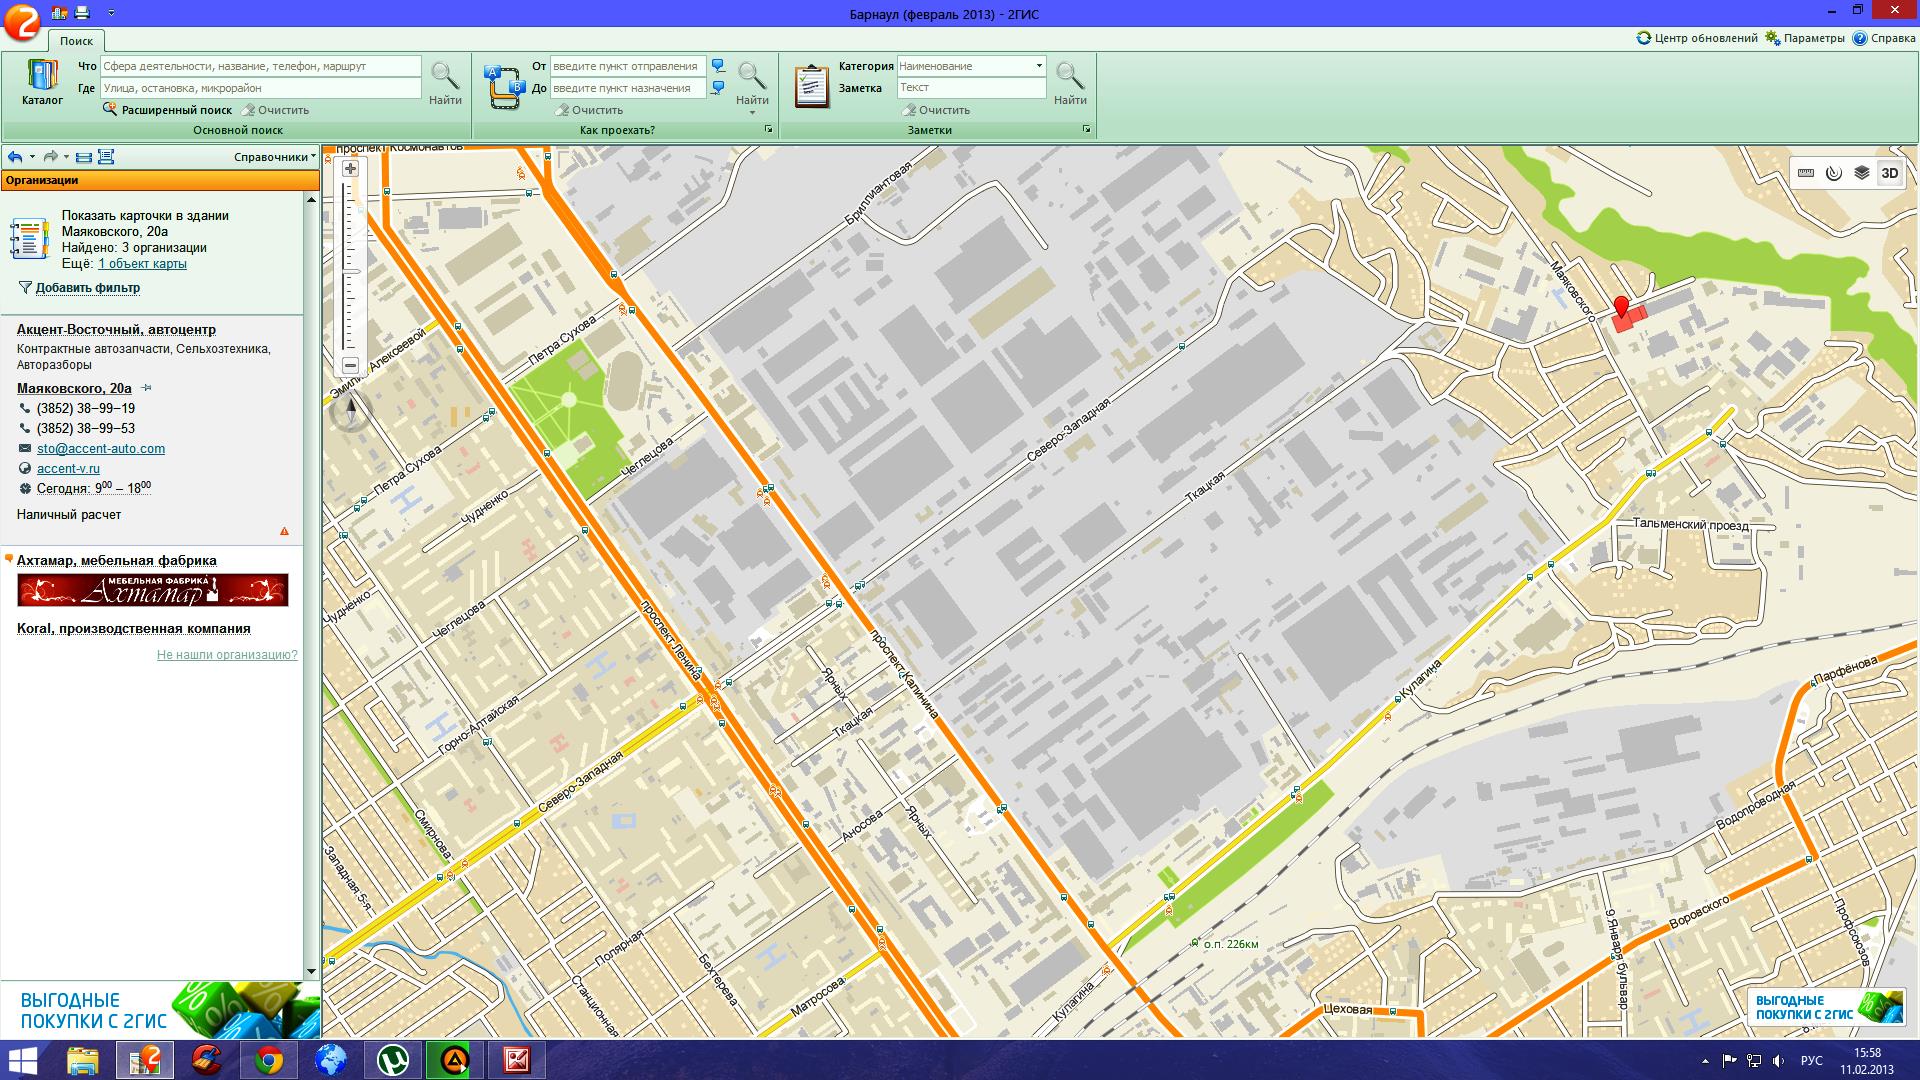This screenshot has height=1080, width=1920.
Task: Open the Категория Наименование combo box
Action: pos(1039,66)
